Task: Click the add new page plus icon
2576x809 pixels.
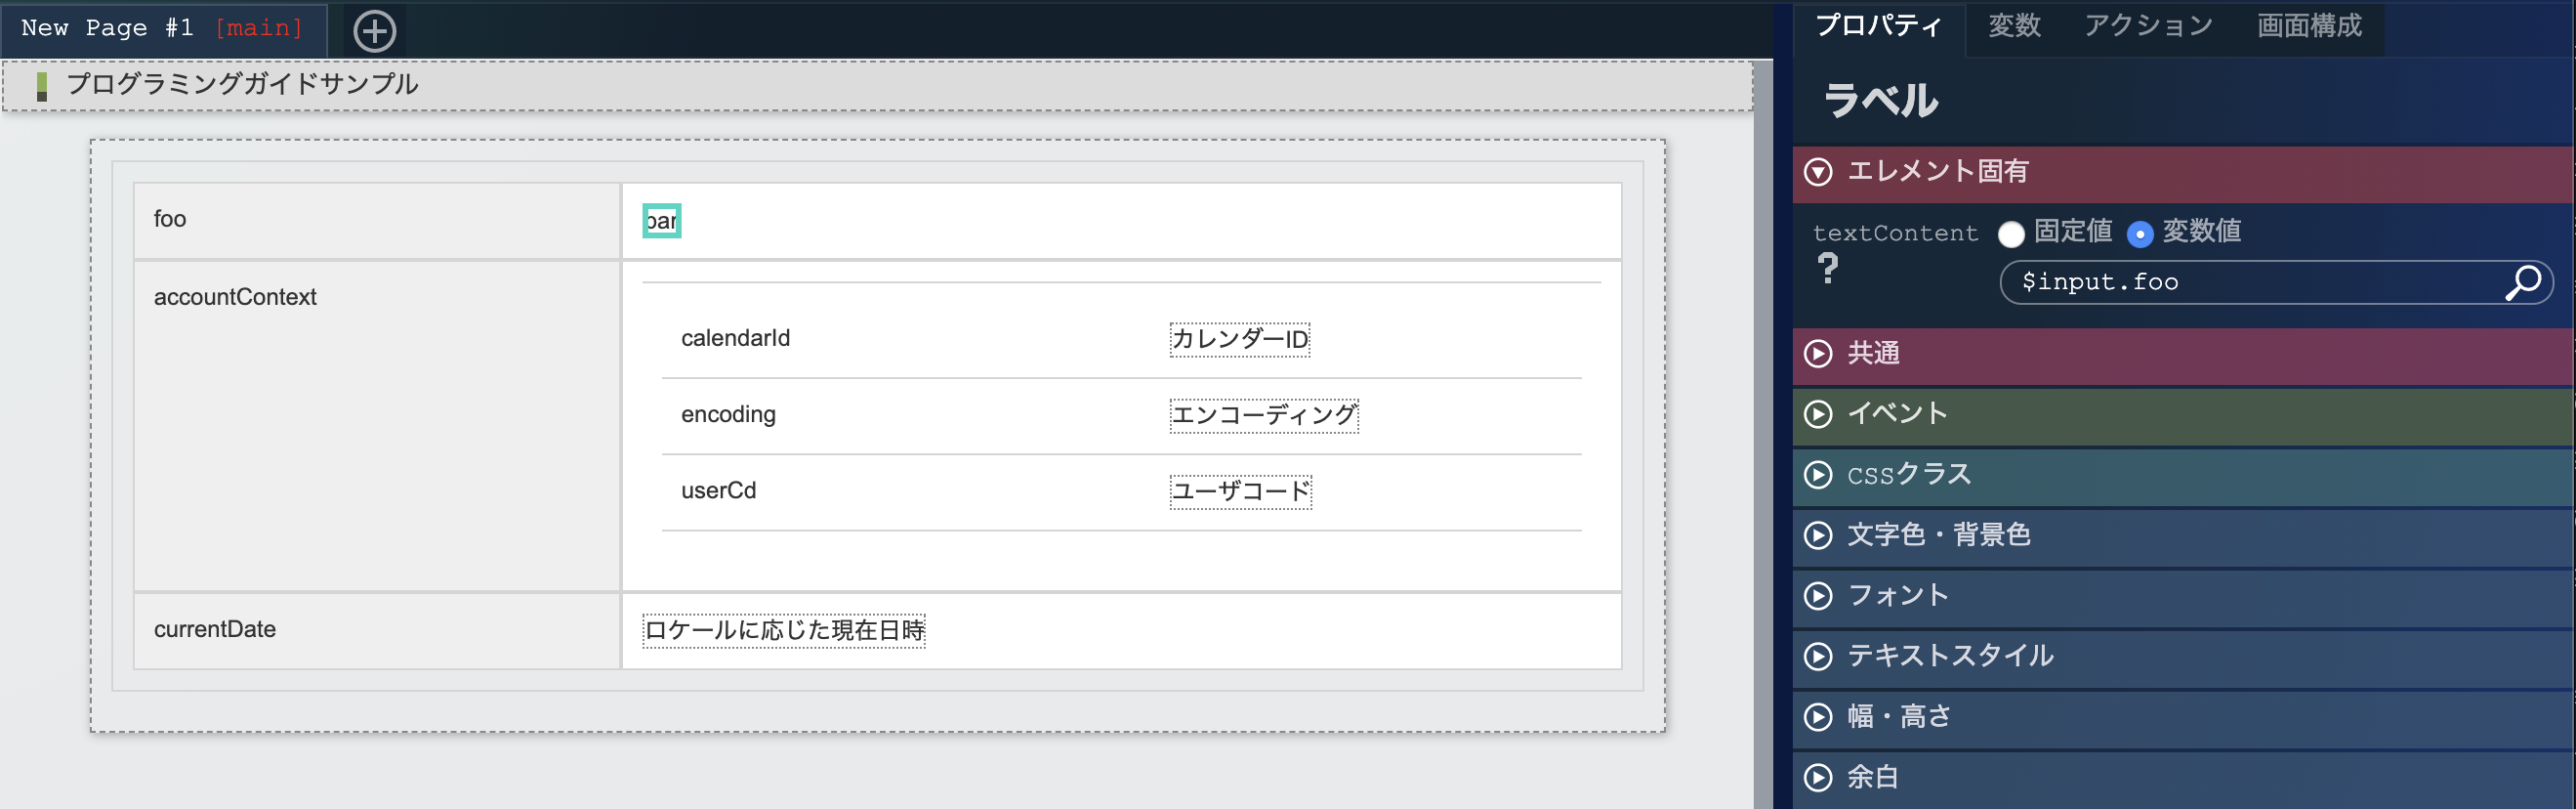Action: pyautogui.click(x=375, y=31)
